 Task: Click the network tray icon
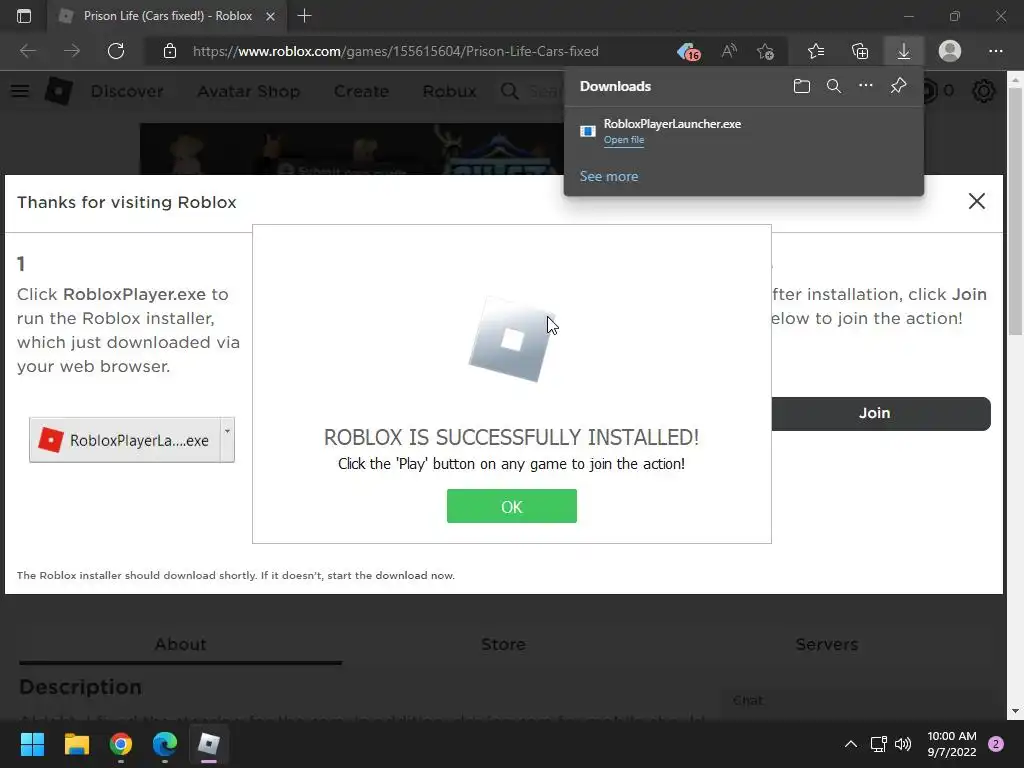click(878, 744)
